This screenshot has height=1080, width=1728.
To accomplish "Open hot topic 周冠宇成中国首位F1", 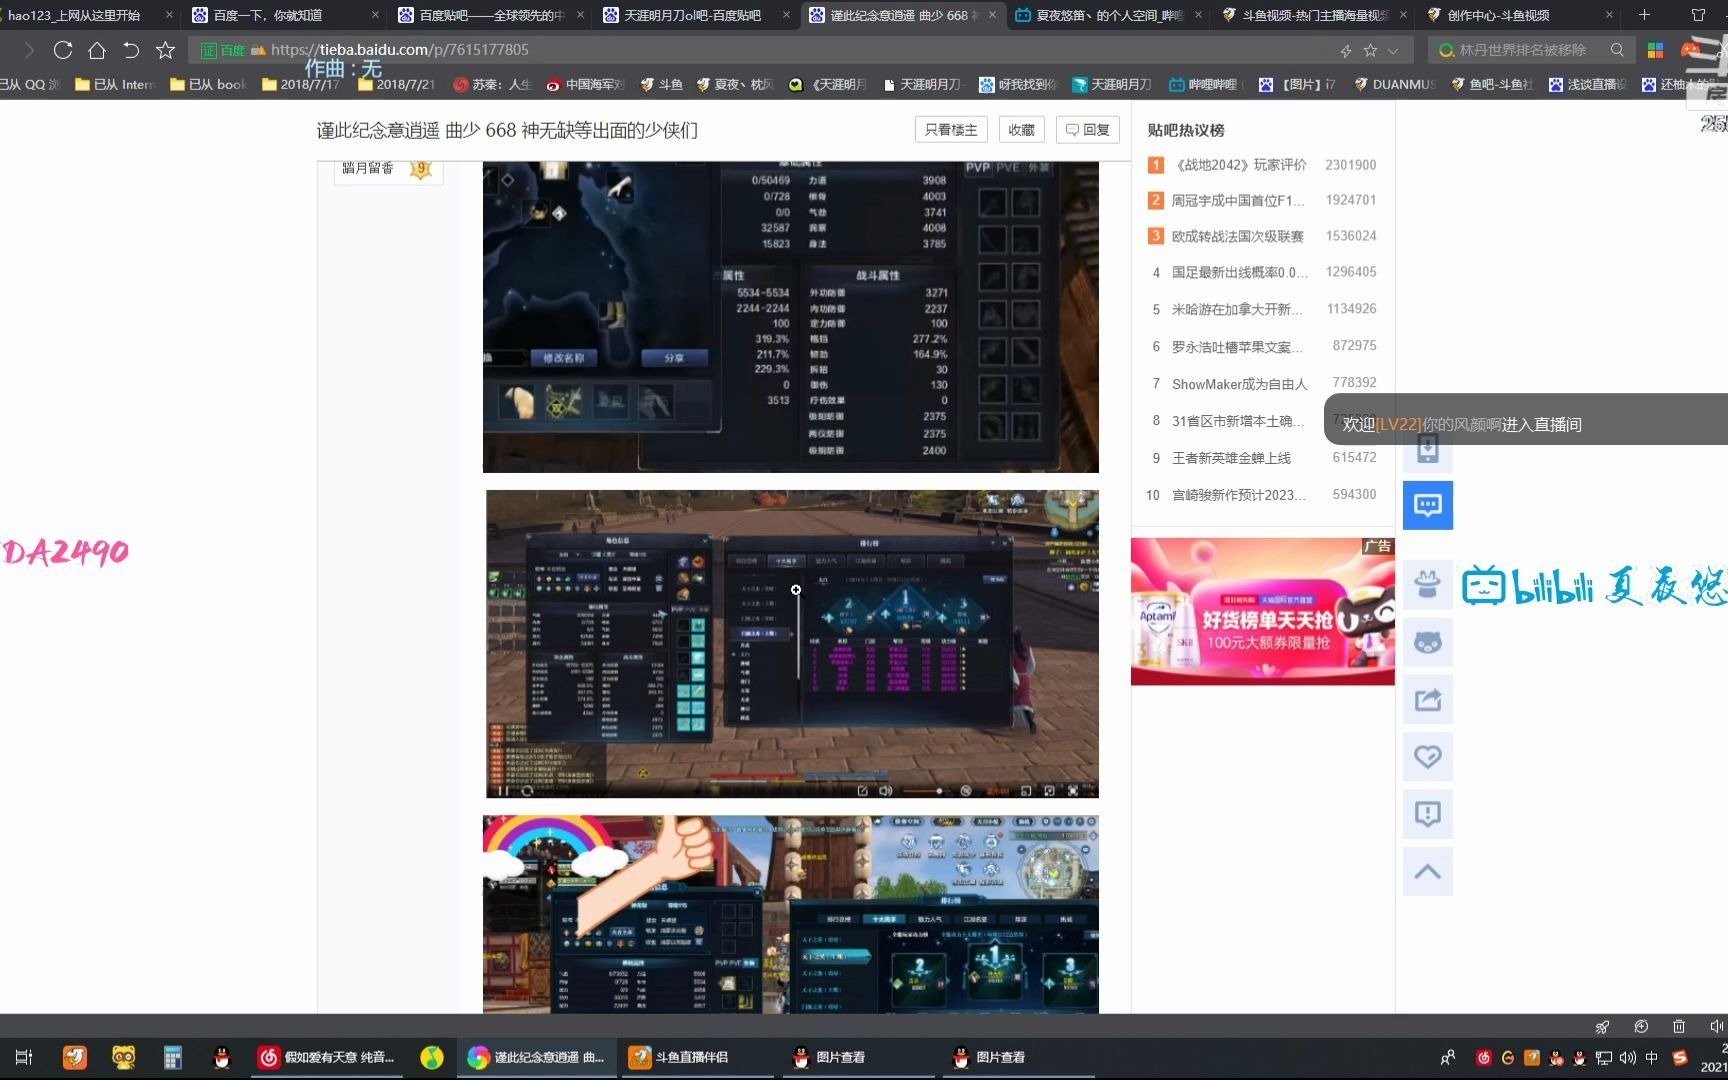I will [1238, 200].
